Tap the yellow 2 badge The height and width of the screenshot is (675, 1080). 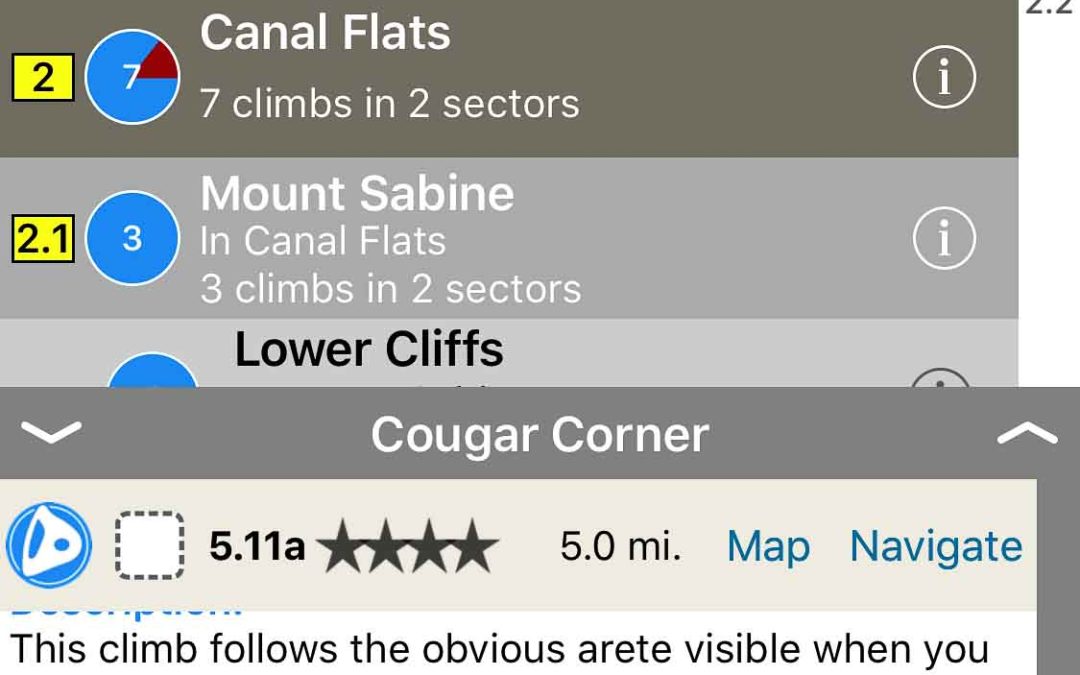click(43, 77)
